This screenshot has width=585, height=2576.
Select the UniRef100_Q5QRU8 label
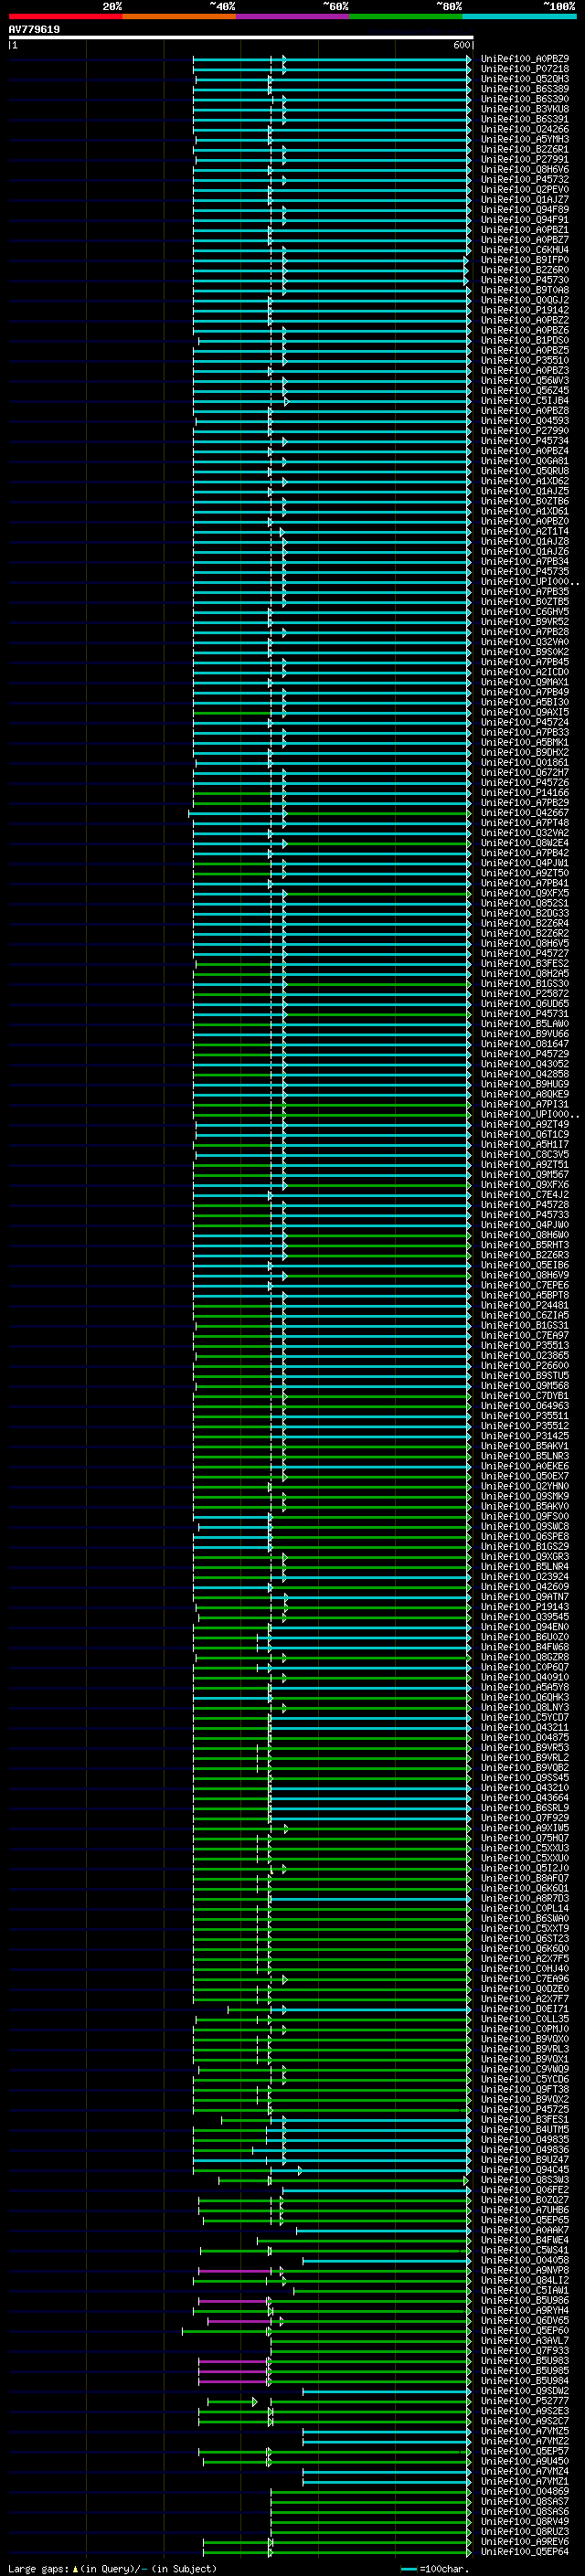tap(525, 471)
